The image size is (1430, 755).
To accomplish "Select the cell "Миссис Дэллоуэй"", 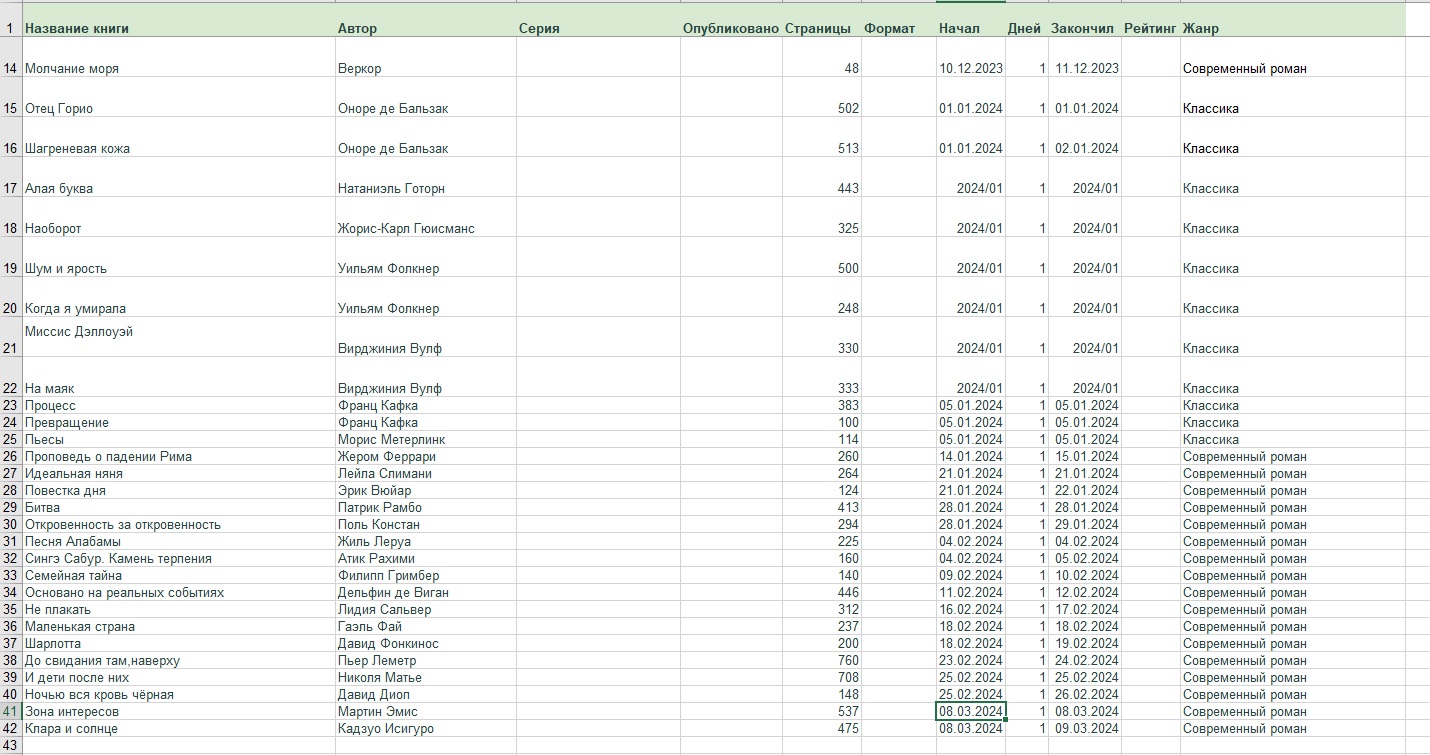I will 178,337.
